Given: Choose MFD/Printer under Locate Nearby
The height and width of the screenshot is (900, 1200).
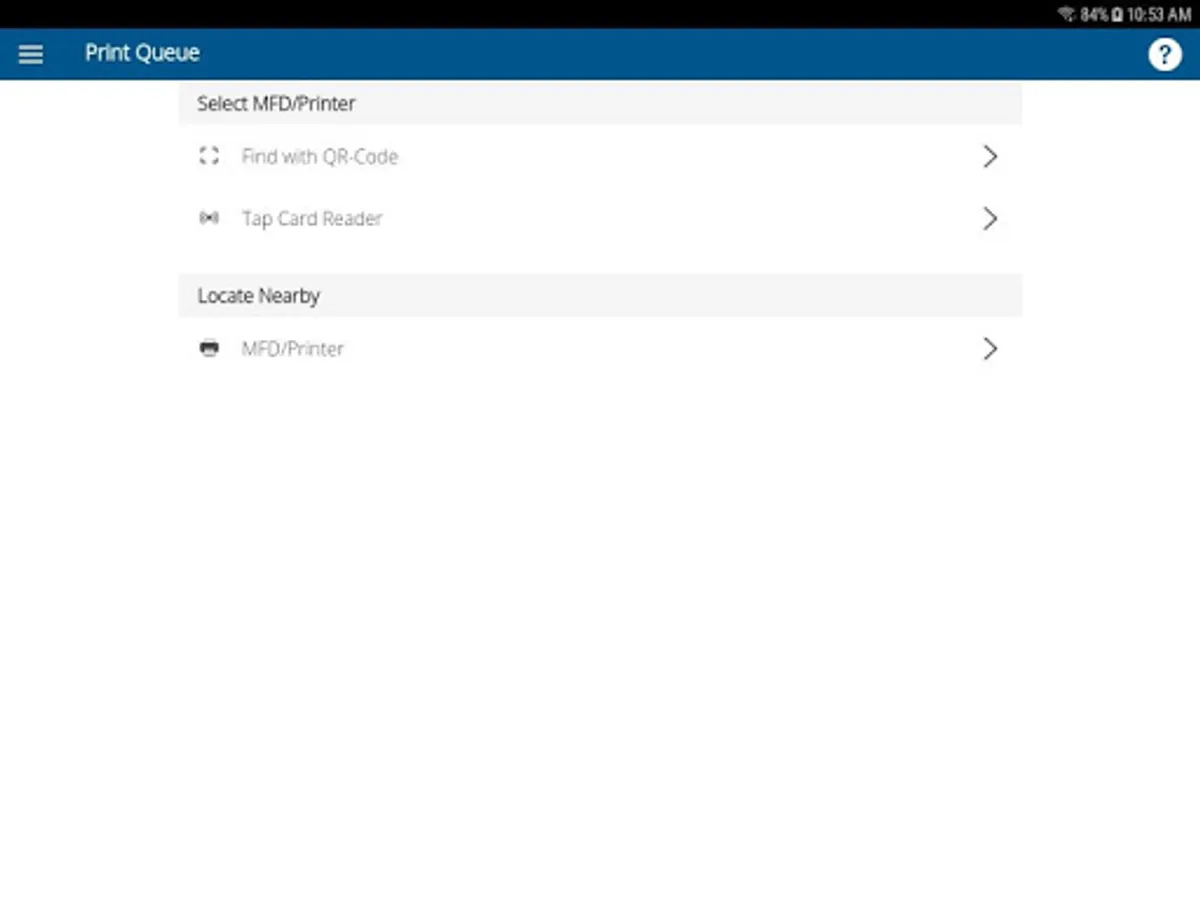Looking at the screenshot, I should tap(600, 348).
